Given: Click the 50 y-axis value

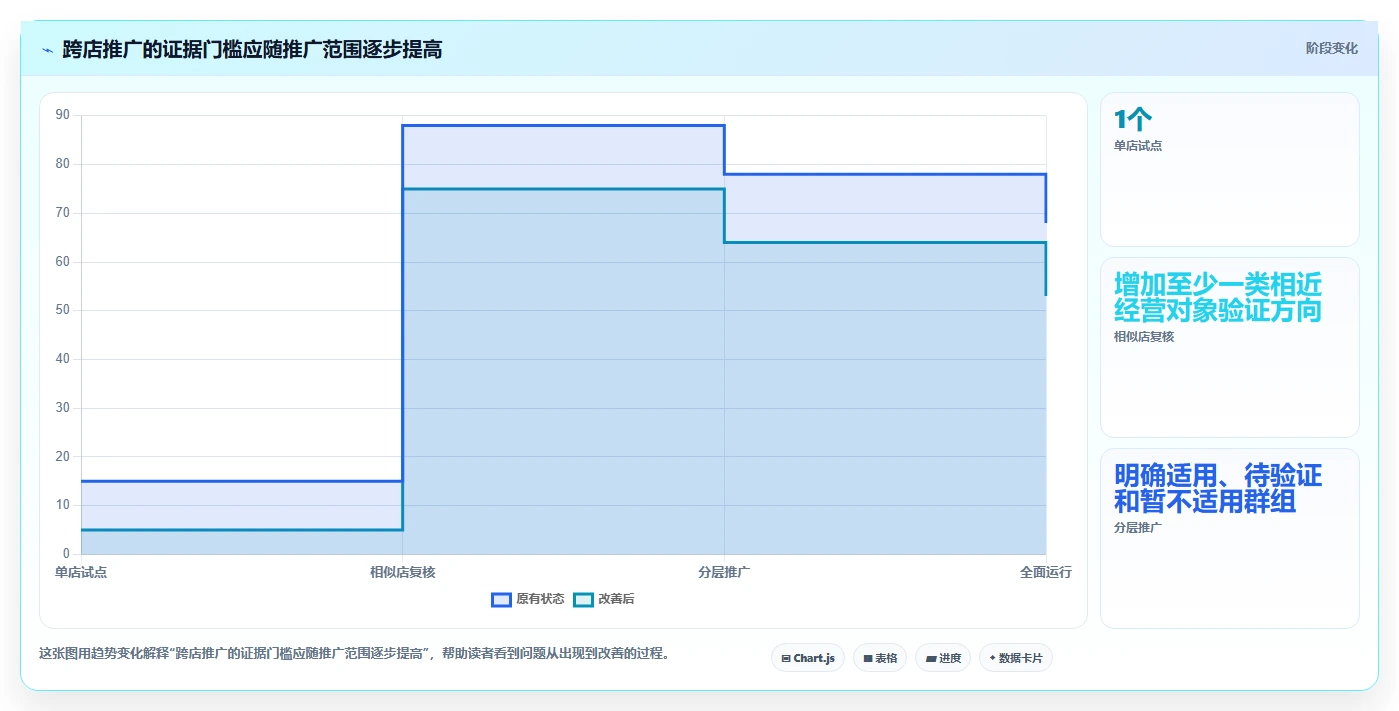Looking at the screenshot, I should pyautogui.click(x=63, y=310).
